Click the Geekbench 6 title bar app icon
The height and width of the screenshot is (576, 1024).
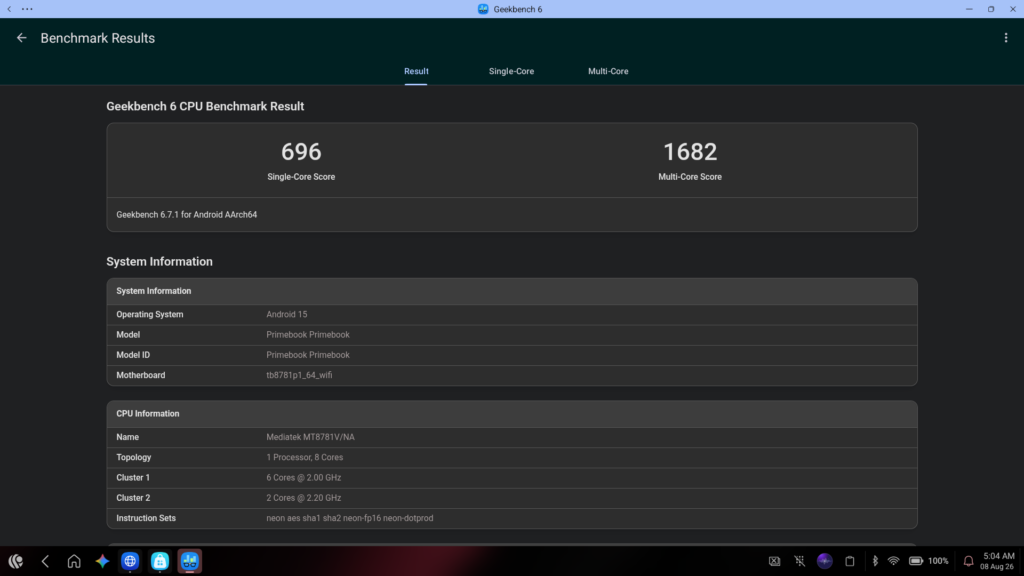point(483,9)
